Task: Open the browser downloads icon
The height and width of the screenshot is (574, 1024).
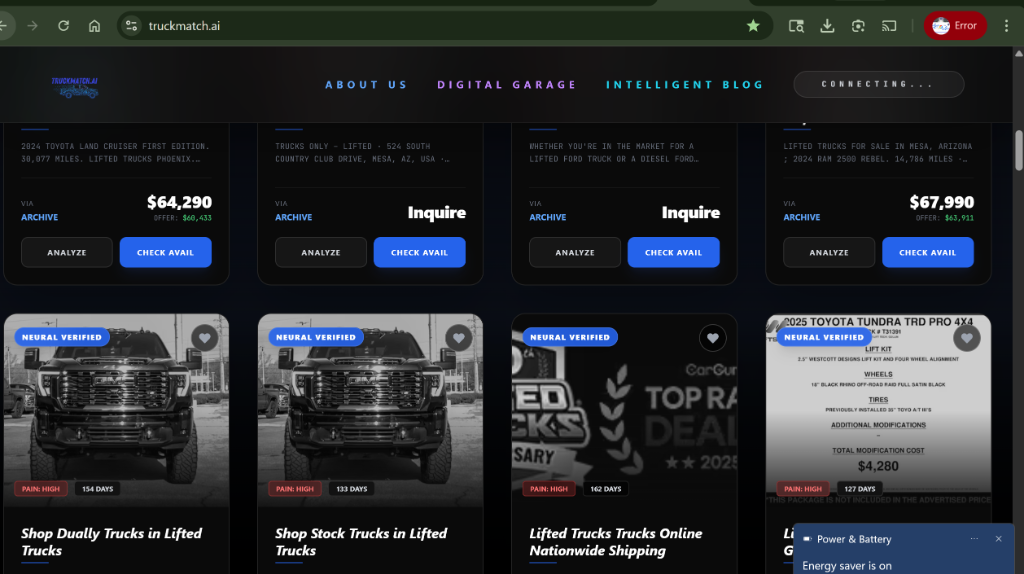Action: pos(827,26)
